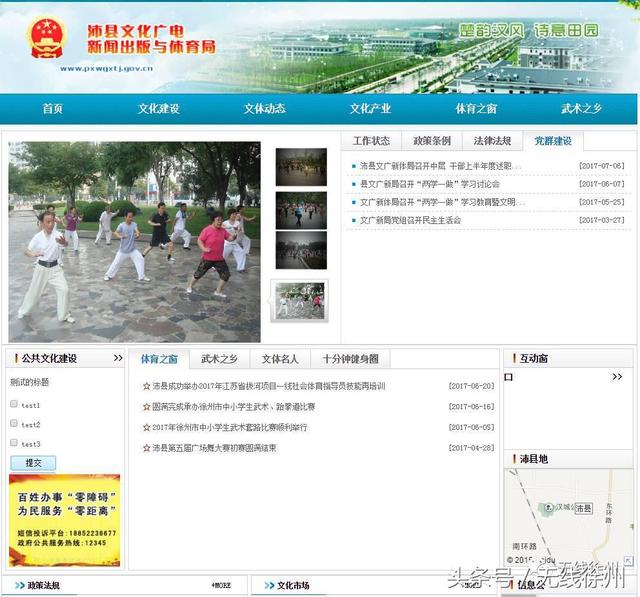
Task: Open 2017年徐州市中小学生武术套路比赛 article
Action: click(229, 428)
